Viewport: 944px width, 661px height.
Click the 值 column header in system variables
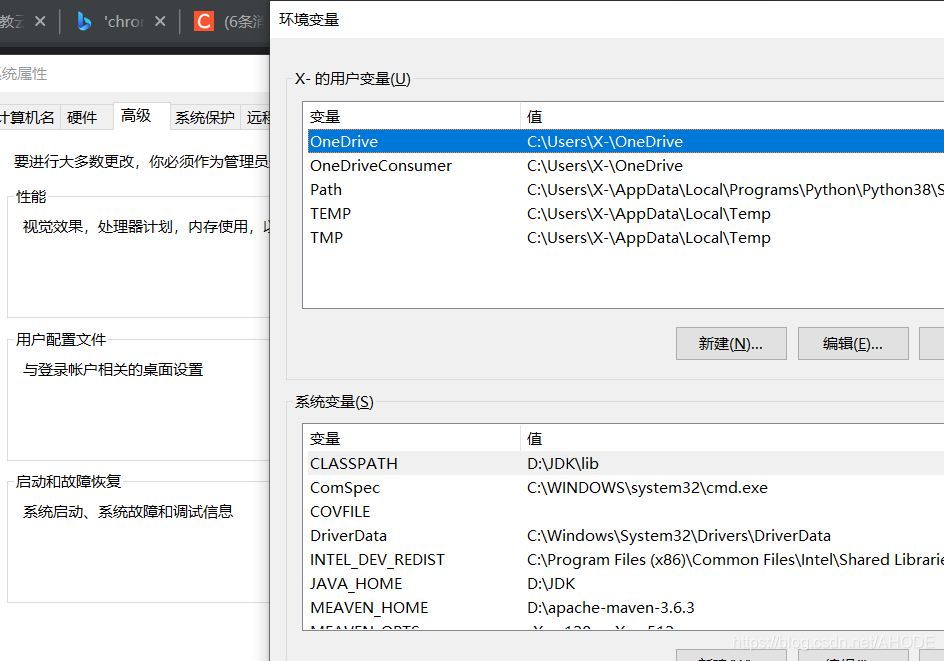(732, 439)
